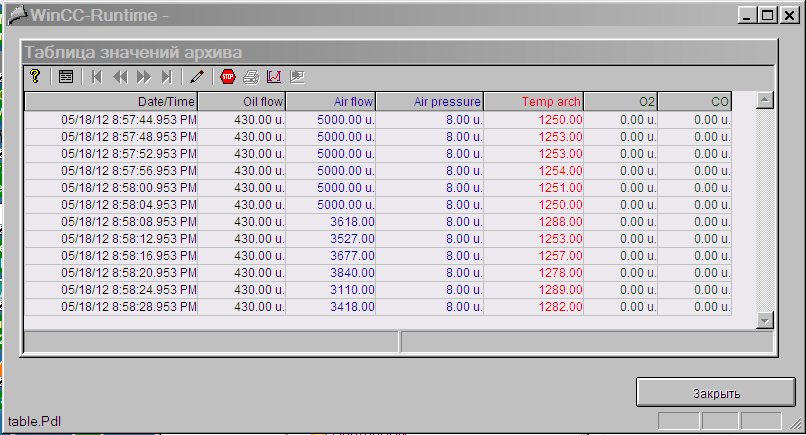The width and height of the screenshot is (806, 435).
Task: Select the Date/Time column header
Action: pyautogui.click(x=111, y=102)
